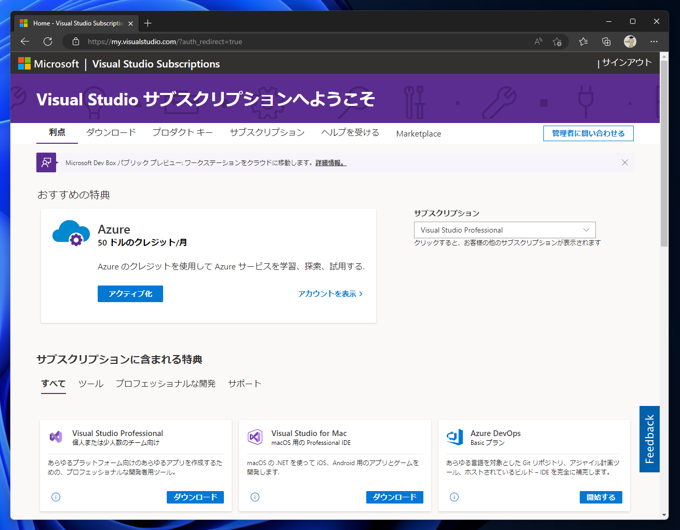680x530 pixels.
Task: Click the サインアウト link
Action: pos(627,63)
